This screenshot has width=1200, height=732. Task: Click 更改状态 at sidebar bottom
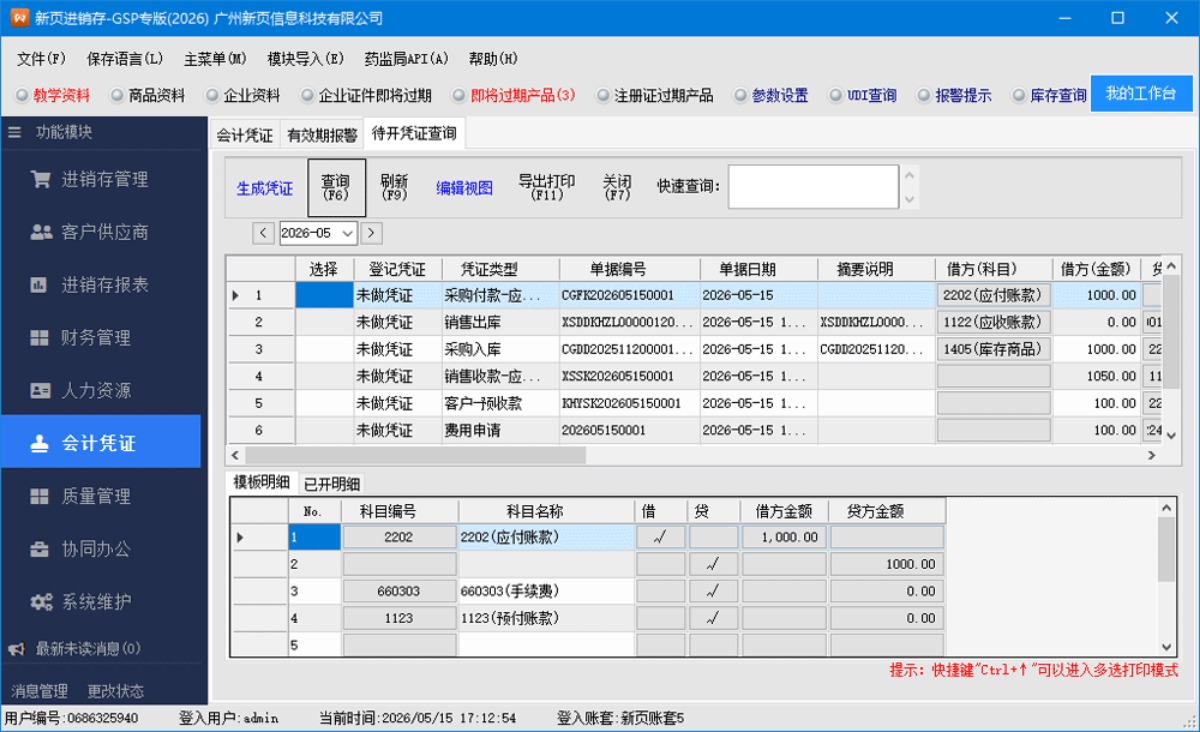tap(115, 691)
